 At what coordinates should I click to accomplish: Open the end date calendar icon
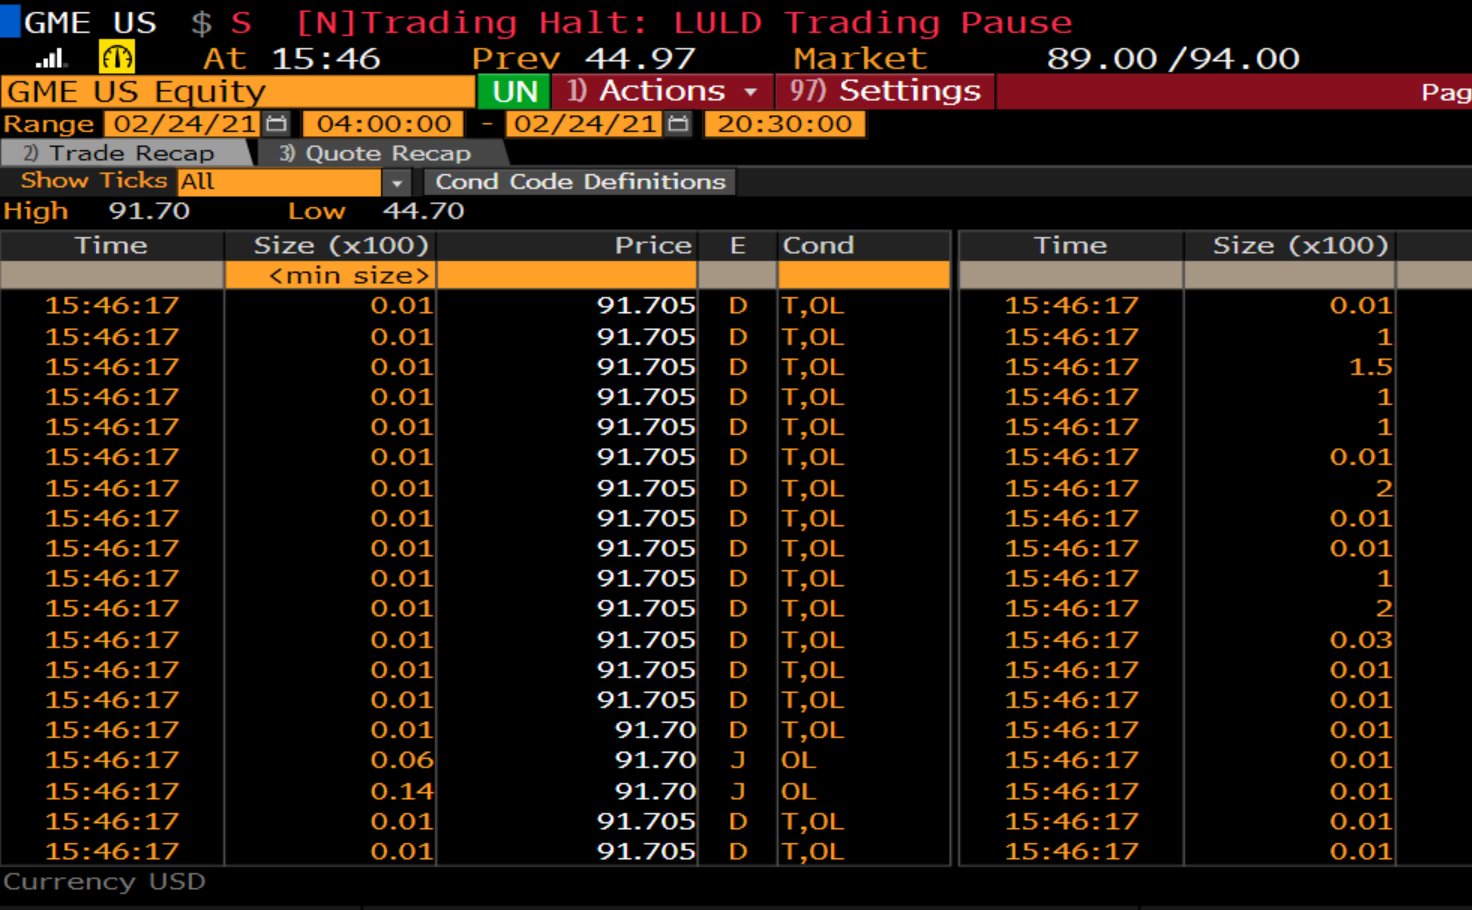[679, 124]
